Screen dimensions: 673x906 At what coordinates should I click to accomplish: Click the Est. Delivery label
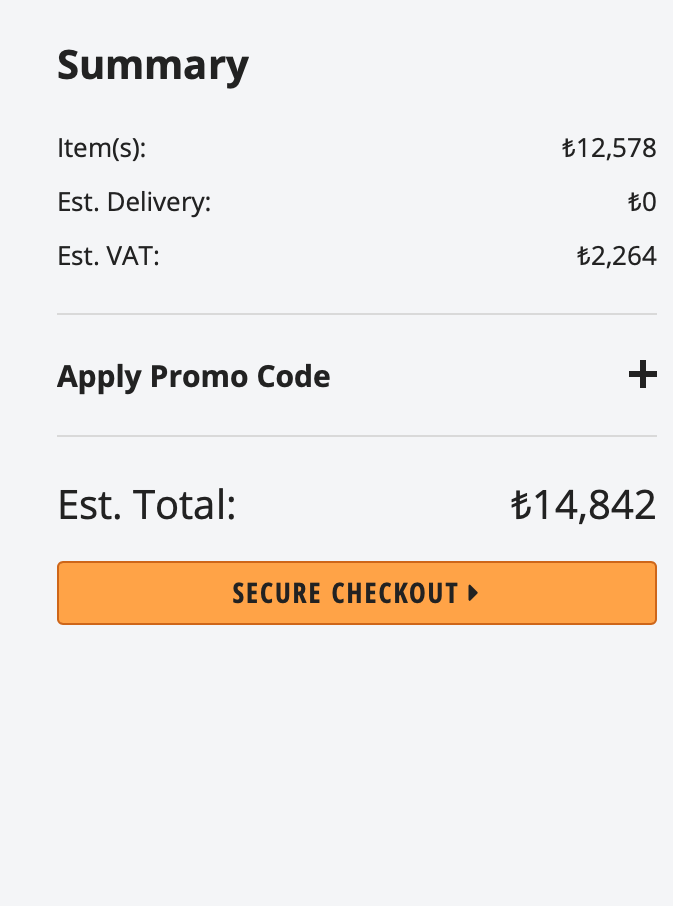(x=134, y=203)
